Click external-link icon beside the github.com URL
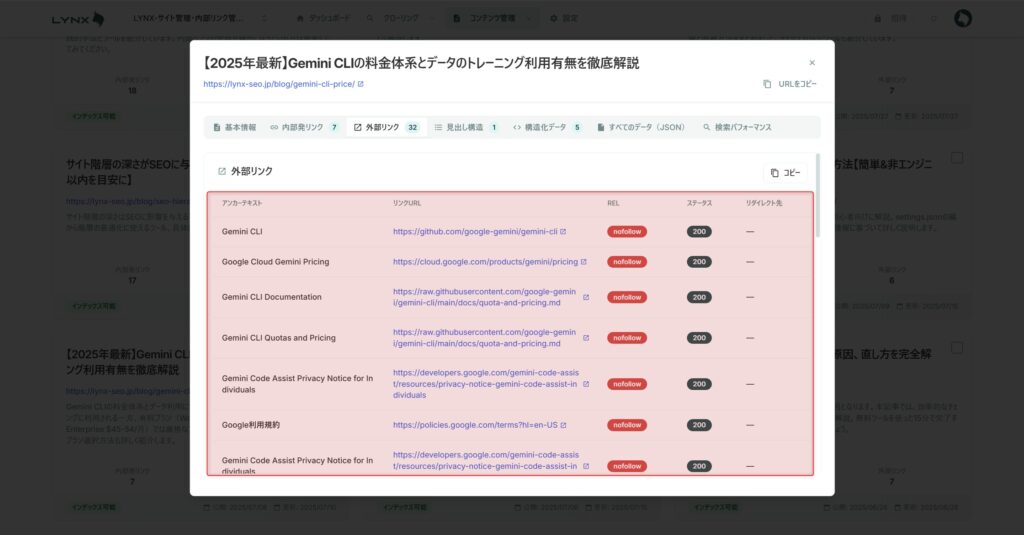The image size is (1024, 535). pyautogui.click(x=563, y=232)
